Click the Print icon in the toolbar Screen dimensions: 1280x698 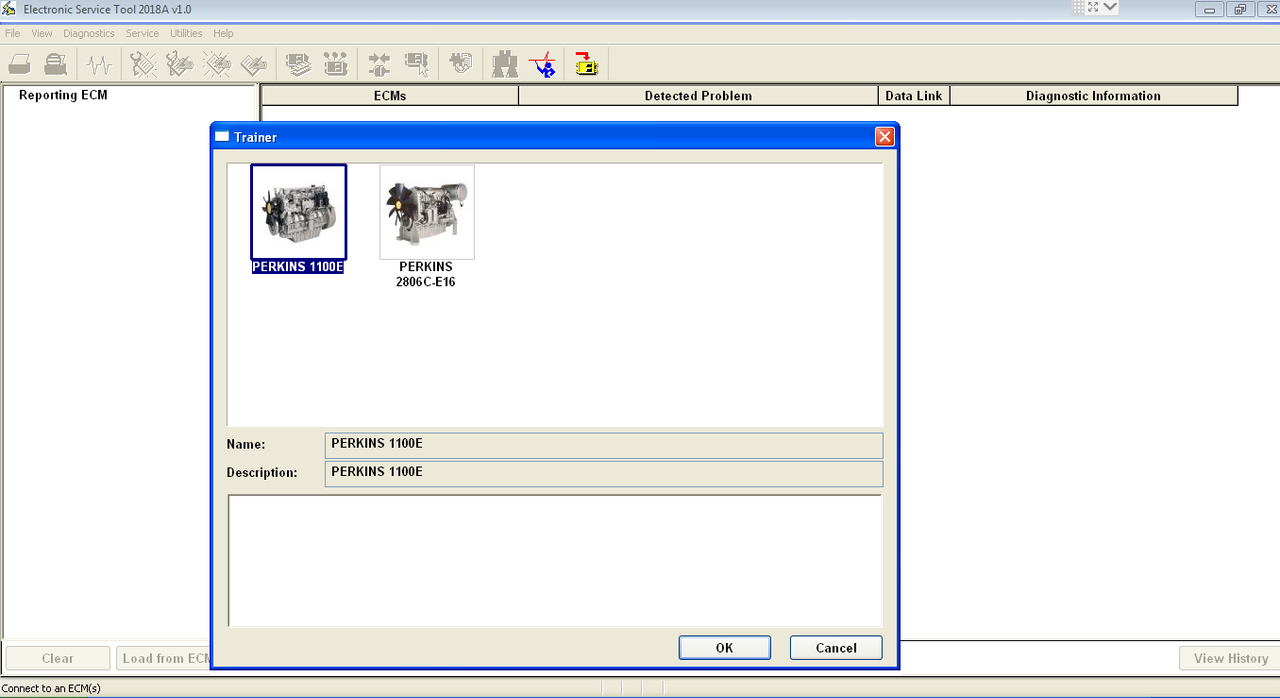point(20,65)
